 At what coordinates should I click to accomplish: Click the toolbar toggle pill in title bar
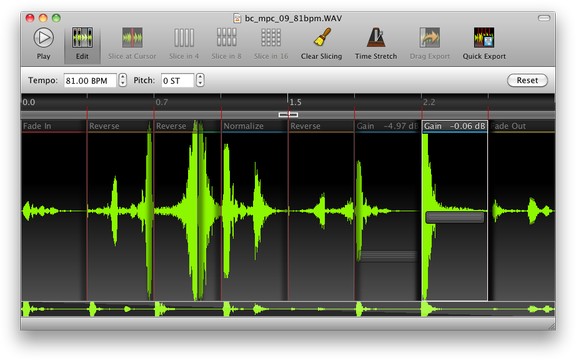point(544,18)
